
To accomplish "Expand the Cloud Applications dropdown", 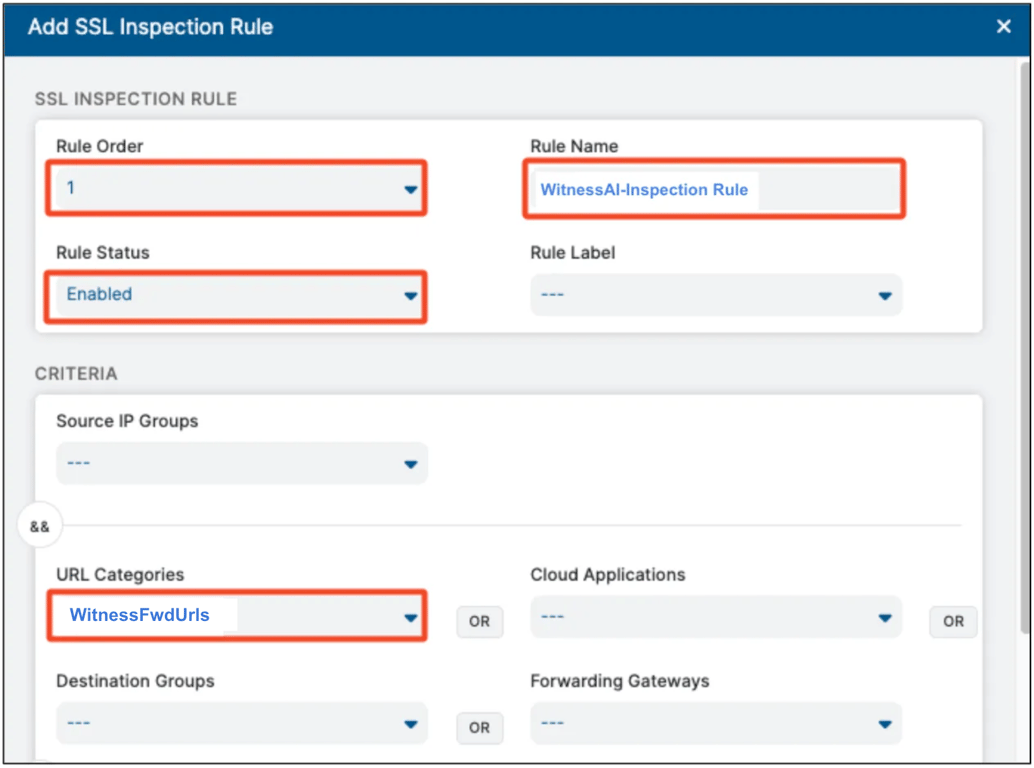I will pos(715,617).
